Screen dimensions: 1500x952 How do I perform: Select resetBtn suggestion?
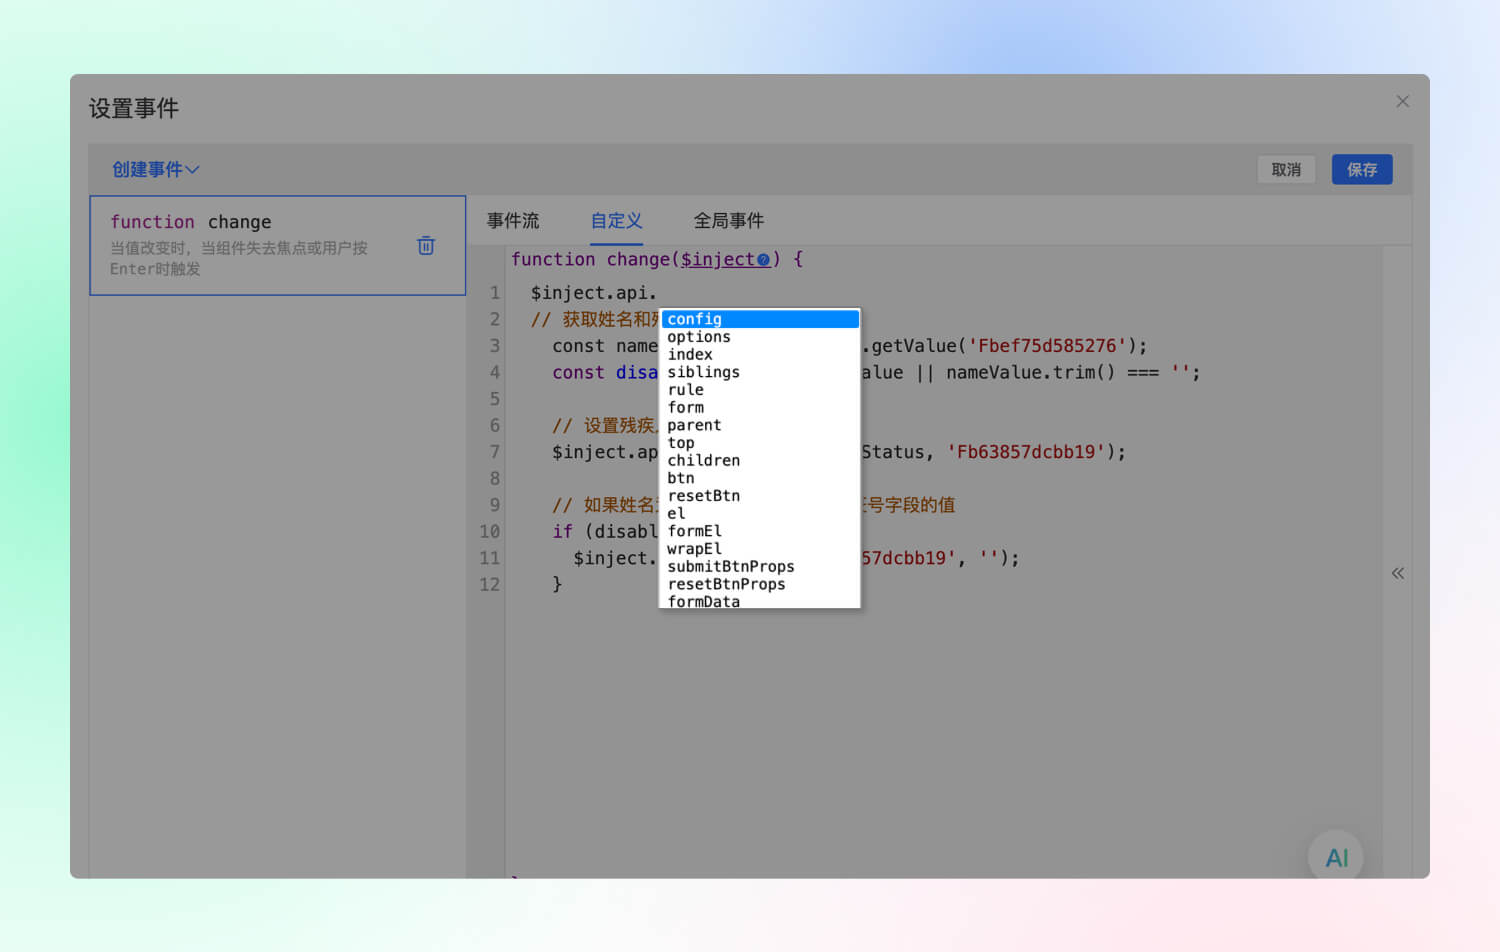pos(760,496)
